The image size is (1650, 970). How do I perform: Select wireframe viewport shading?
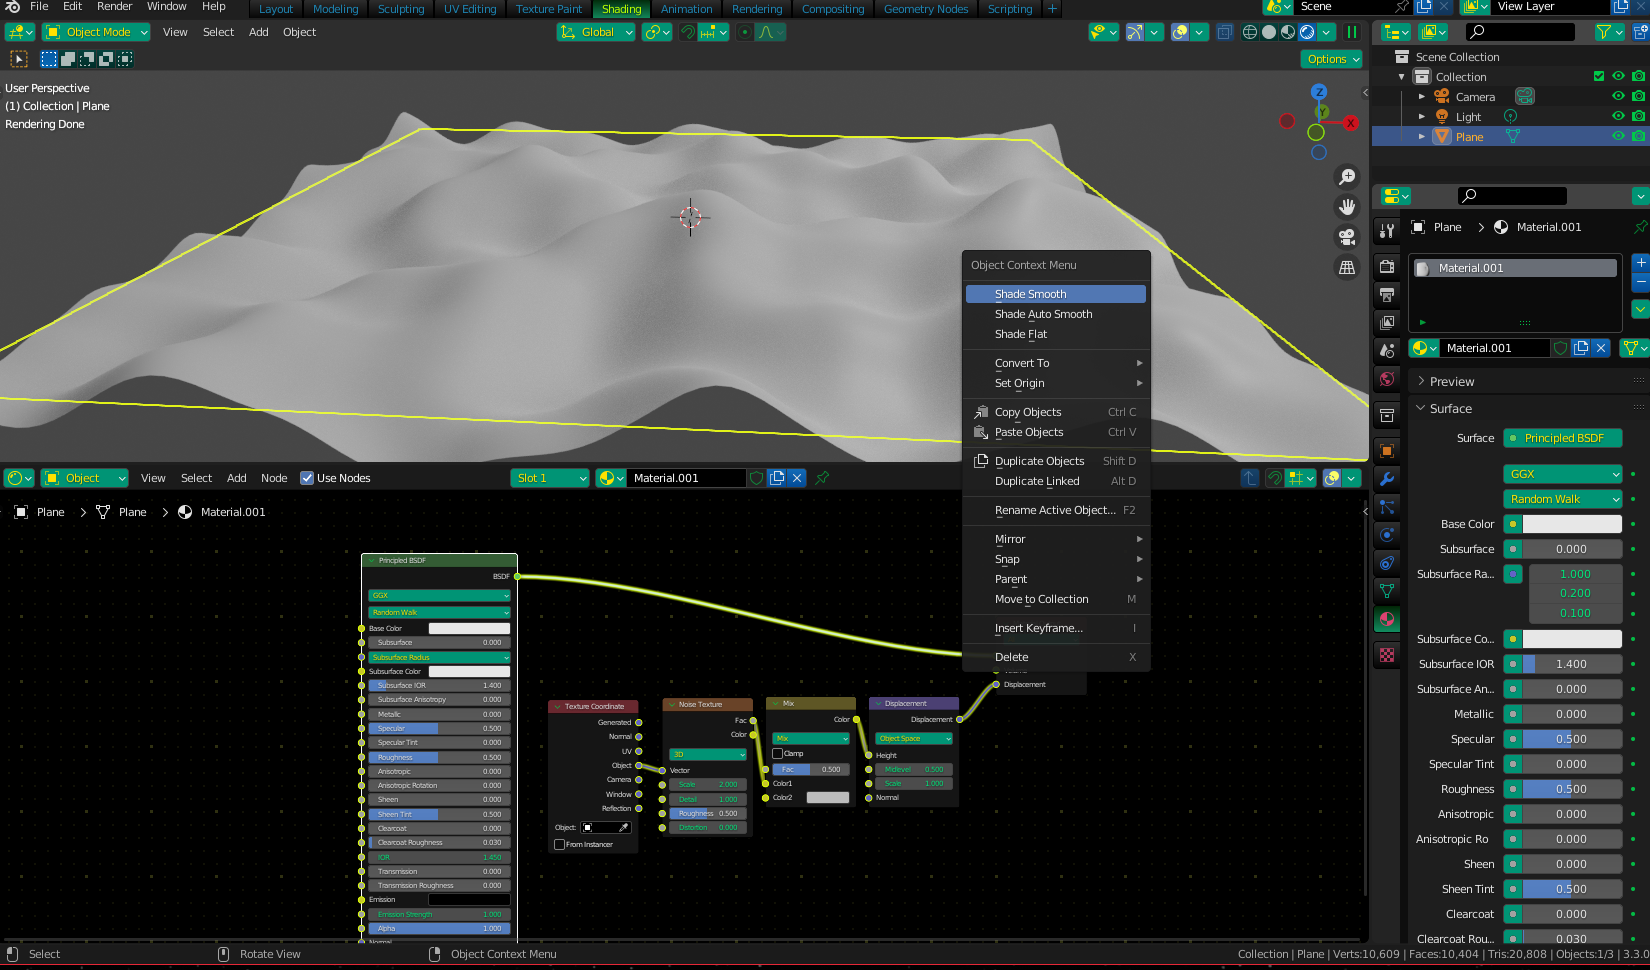[x=1250, y=32]
